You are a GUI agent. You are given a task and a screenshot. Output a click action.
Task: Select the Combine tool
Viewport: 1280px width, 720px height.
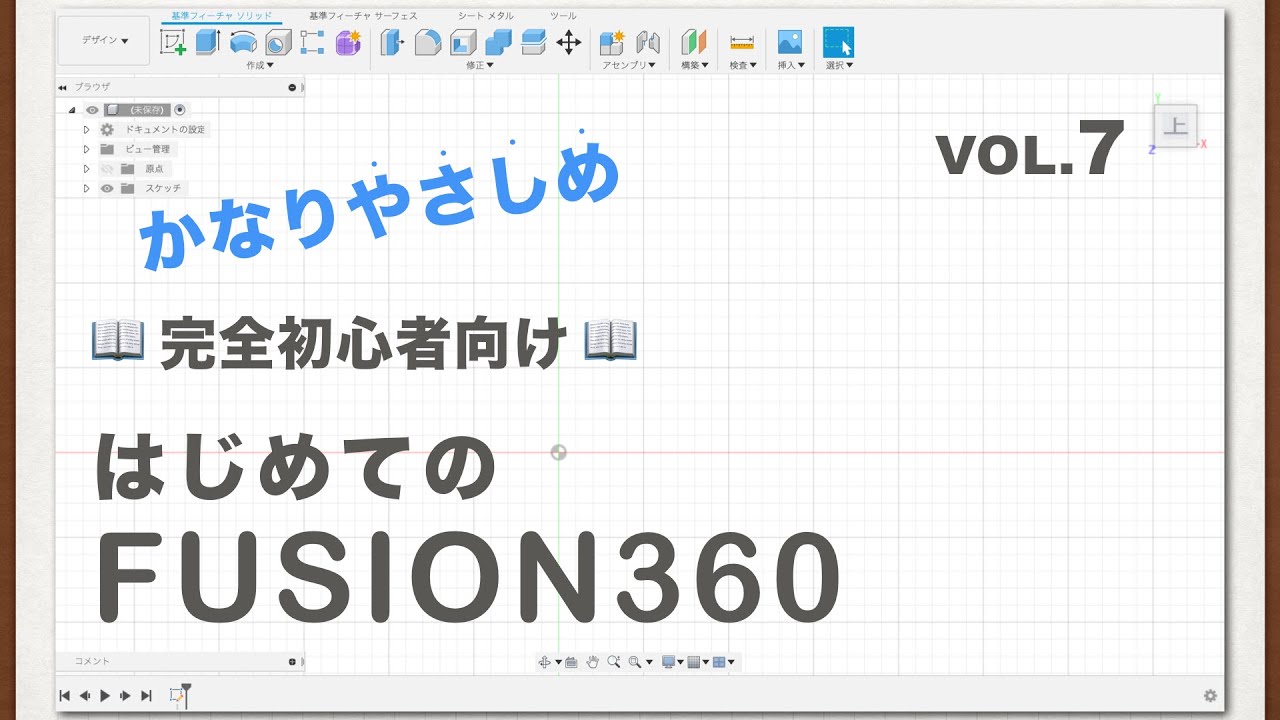point(498,42)
